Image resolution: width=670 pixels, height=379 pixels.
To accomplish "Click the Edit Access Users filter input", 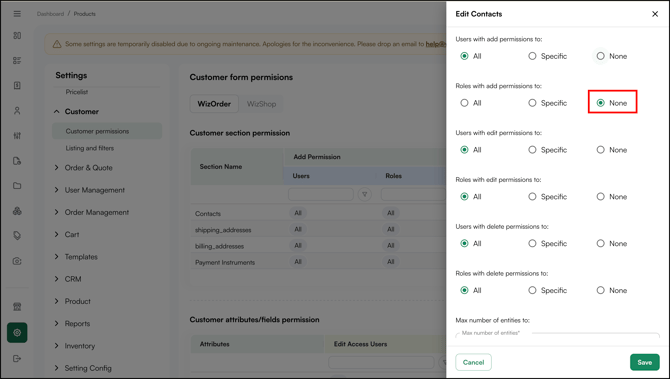I will (x=381, y=362).
